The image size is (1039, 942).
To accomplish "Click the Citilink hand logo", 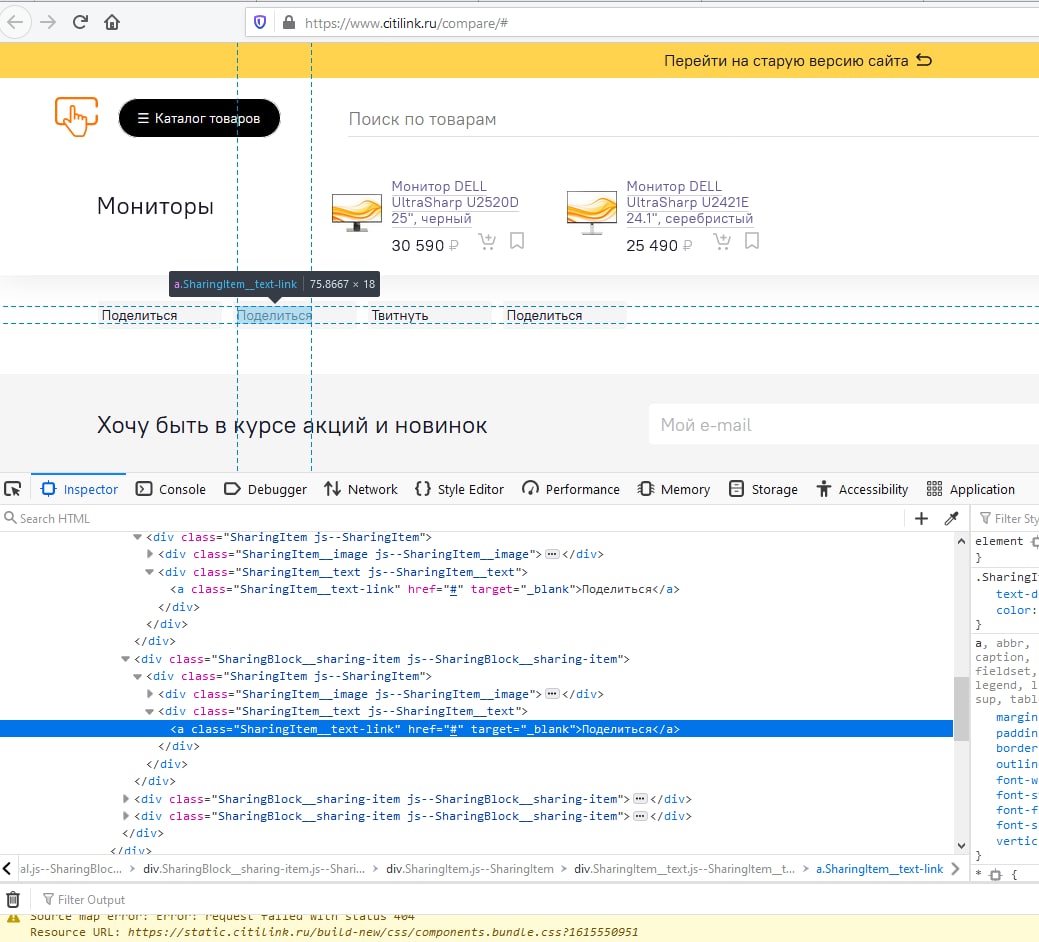I will (x=76, y=117).
